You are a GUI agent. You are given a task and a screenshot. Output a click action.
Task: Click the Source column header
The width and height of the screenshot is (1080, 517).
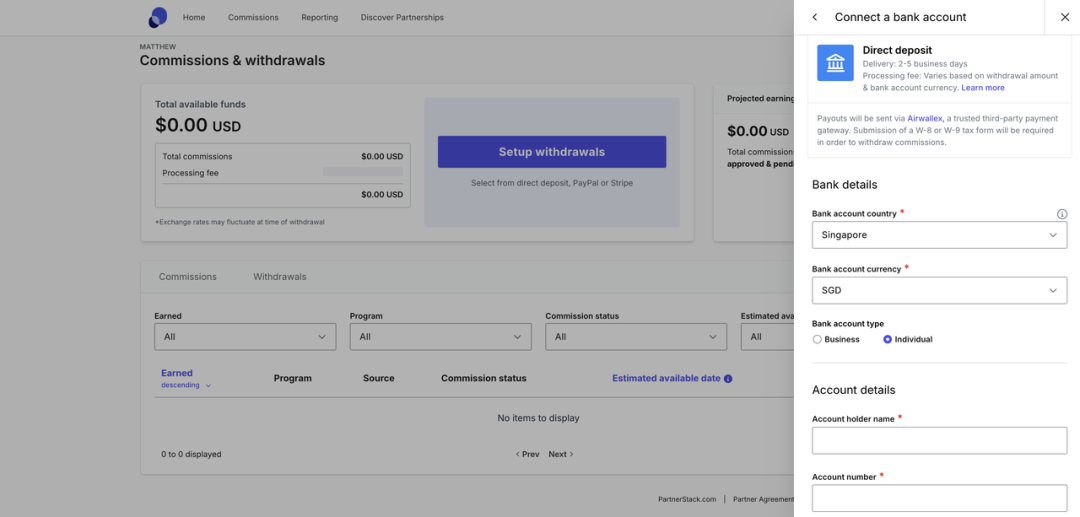[x=379, y=378]
